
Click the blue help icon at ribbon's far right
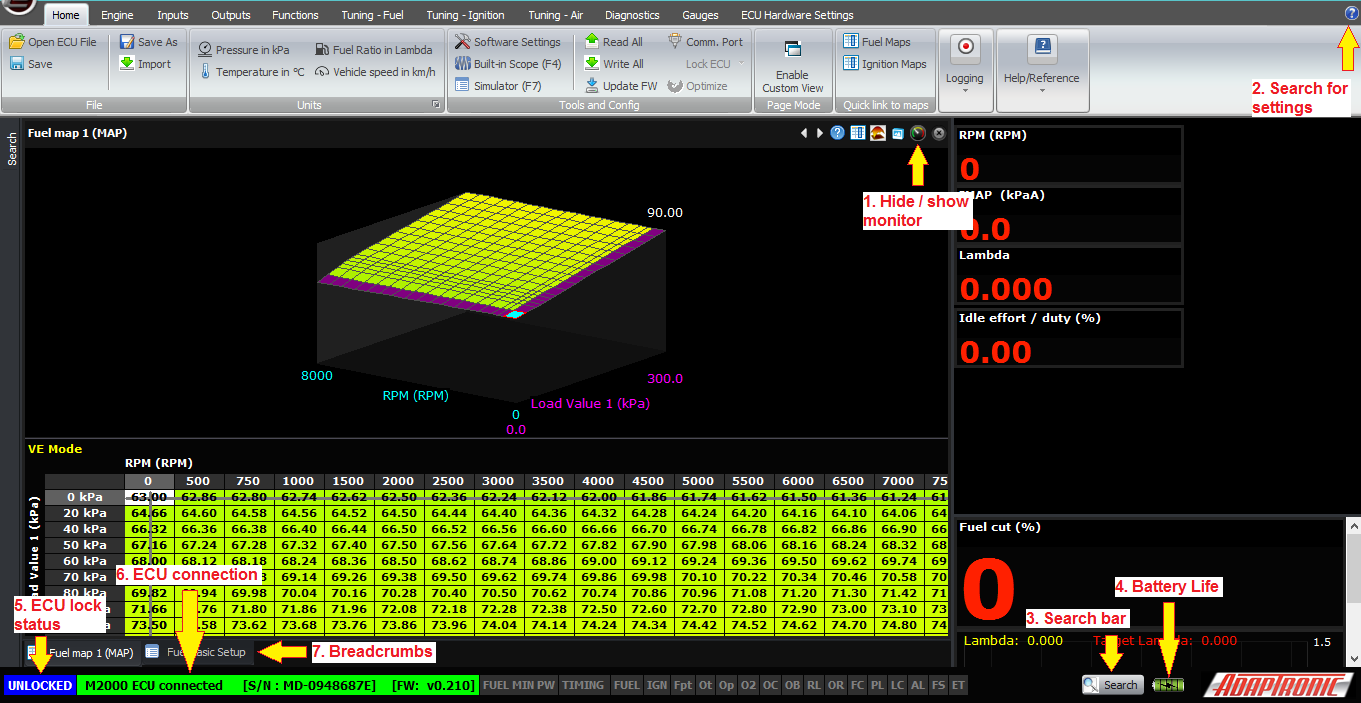tap(1352, 14)
